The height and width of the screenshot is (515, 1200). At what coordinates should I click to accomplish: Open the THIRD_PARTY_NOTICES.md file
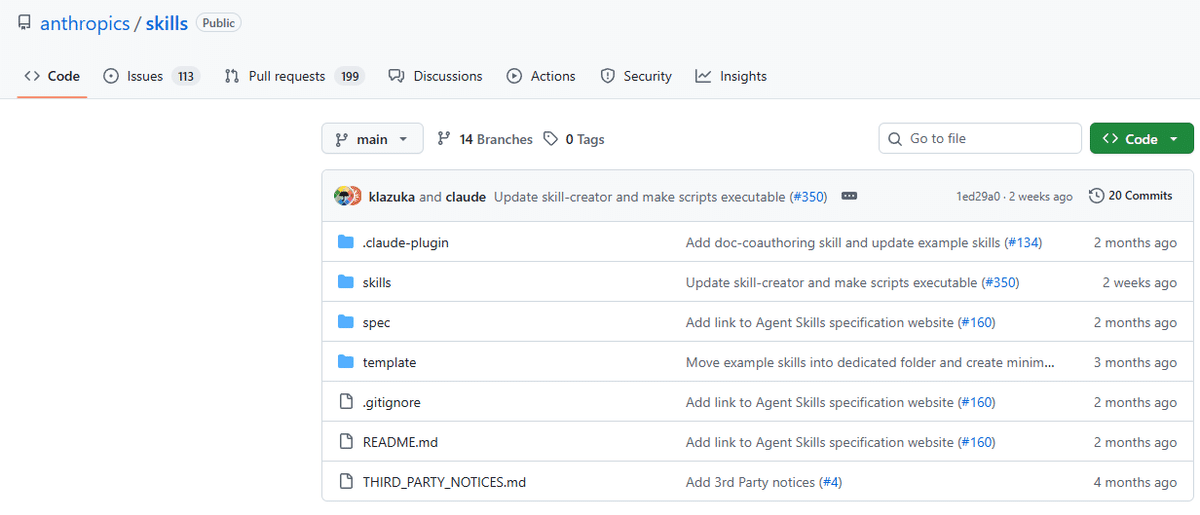[x=444, y=483]
